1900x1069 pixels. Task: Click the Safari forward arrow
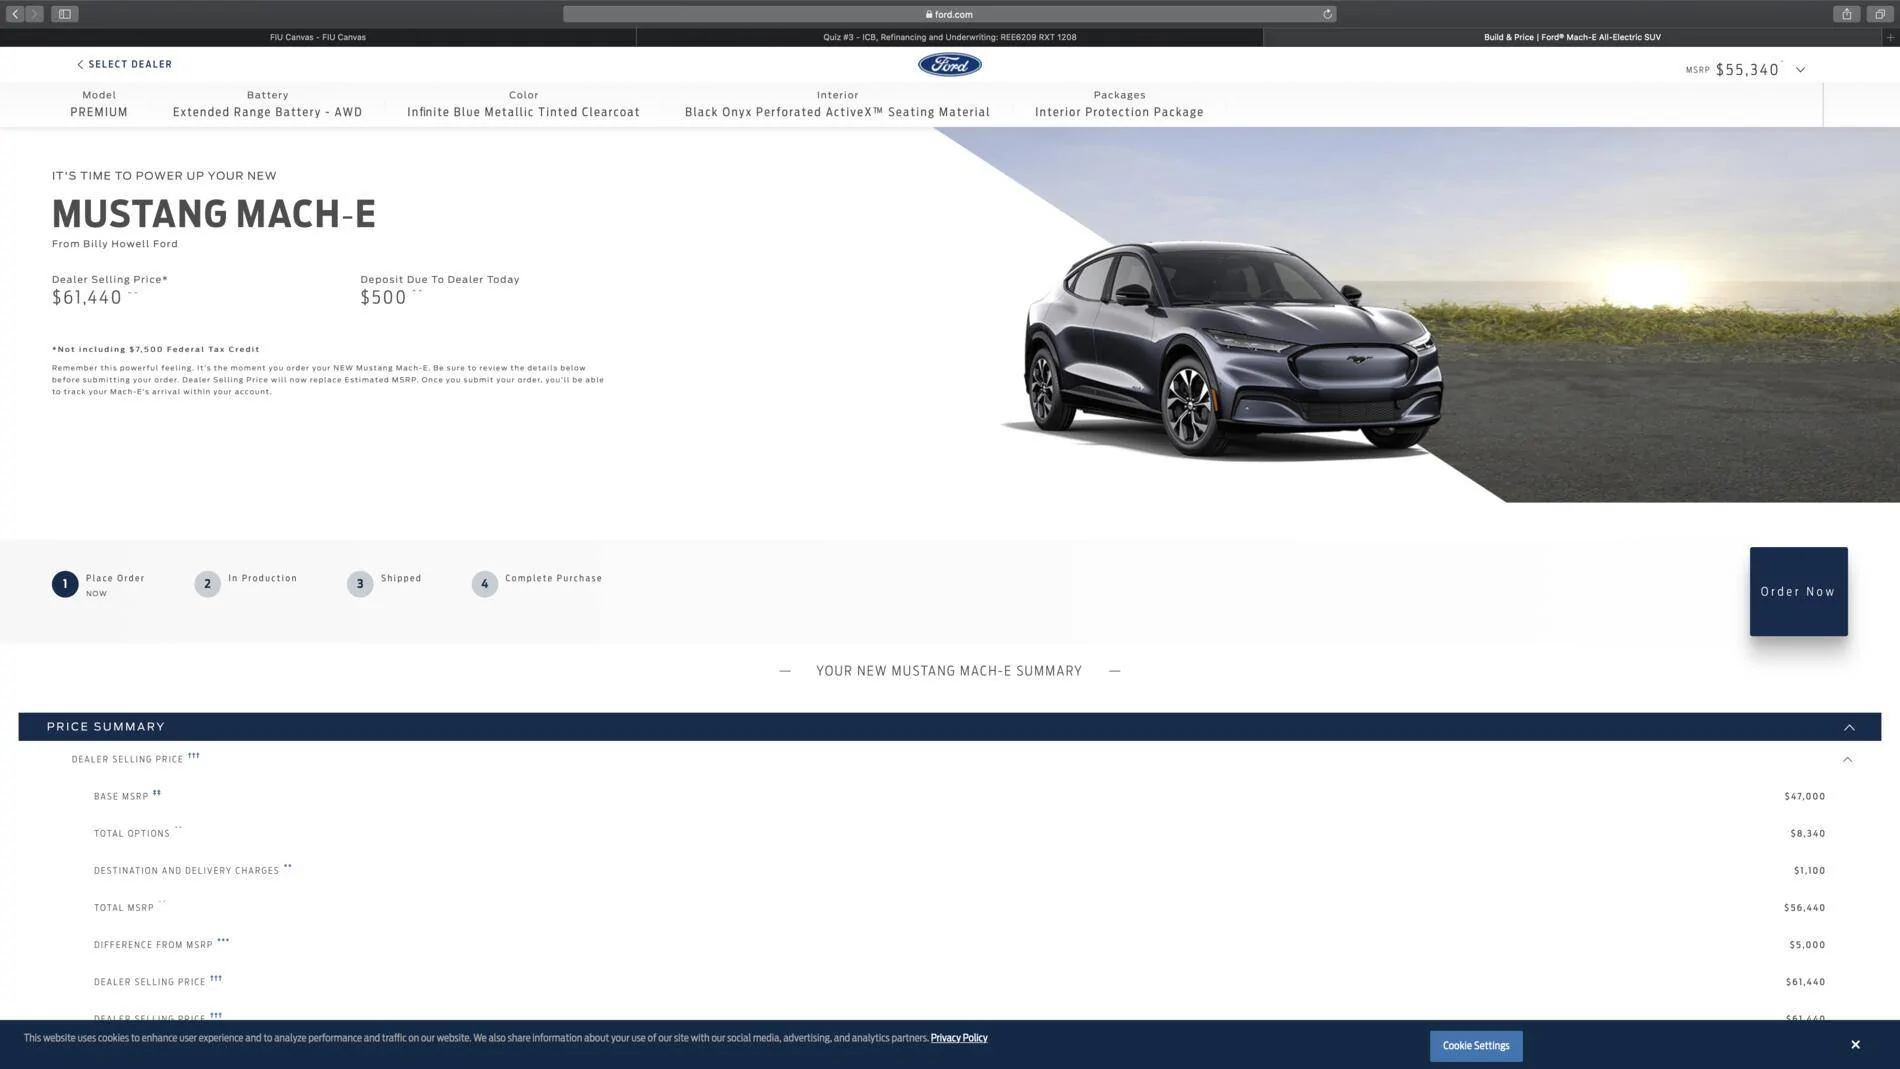34,14
